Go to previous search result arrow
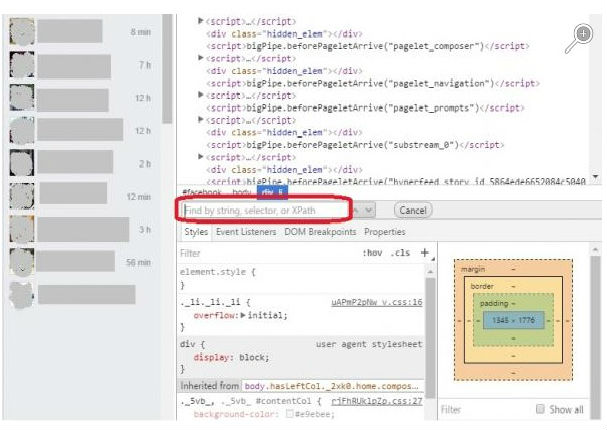The width and height of the screenshot is (607, 430). point(356,210)
